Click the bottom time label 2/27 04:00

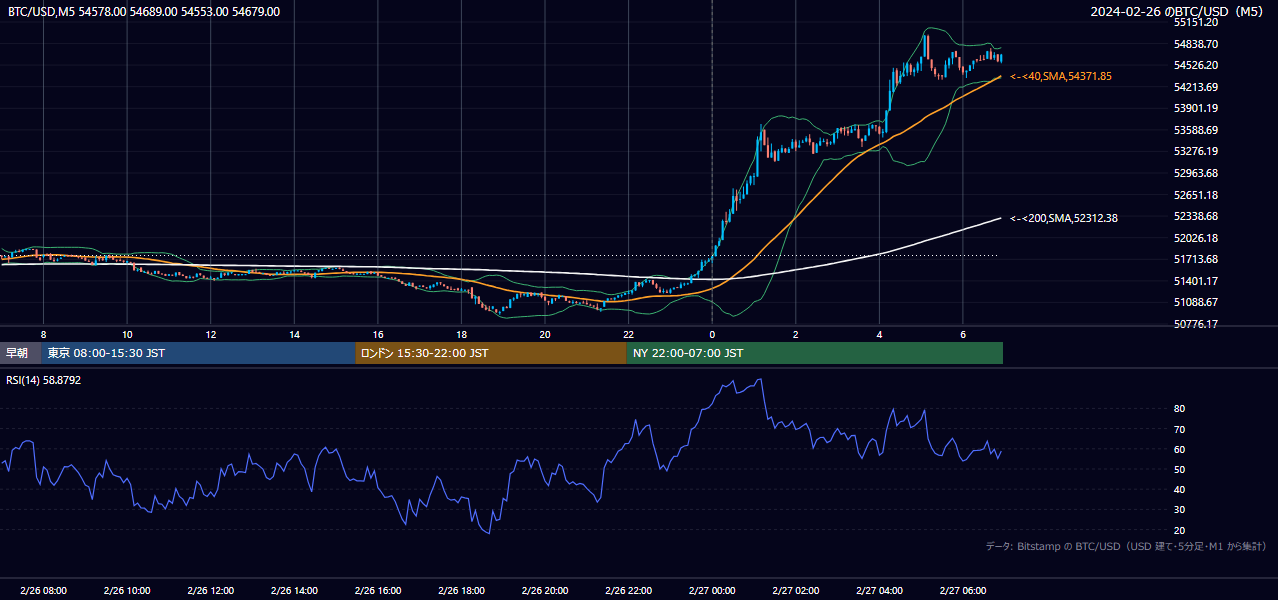click(879, 591)
